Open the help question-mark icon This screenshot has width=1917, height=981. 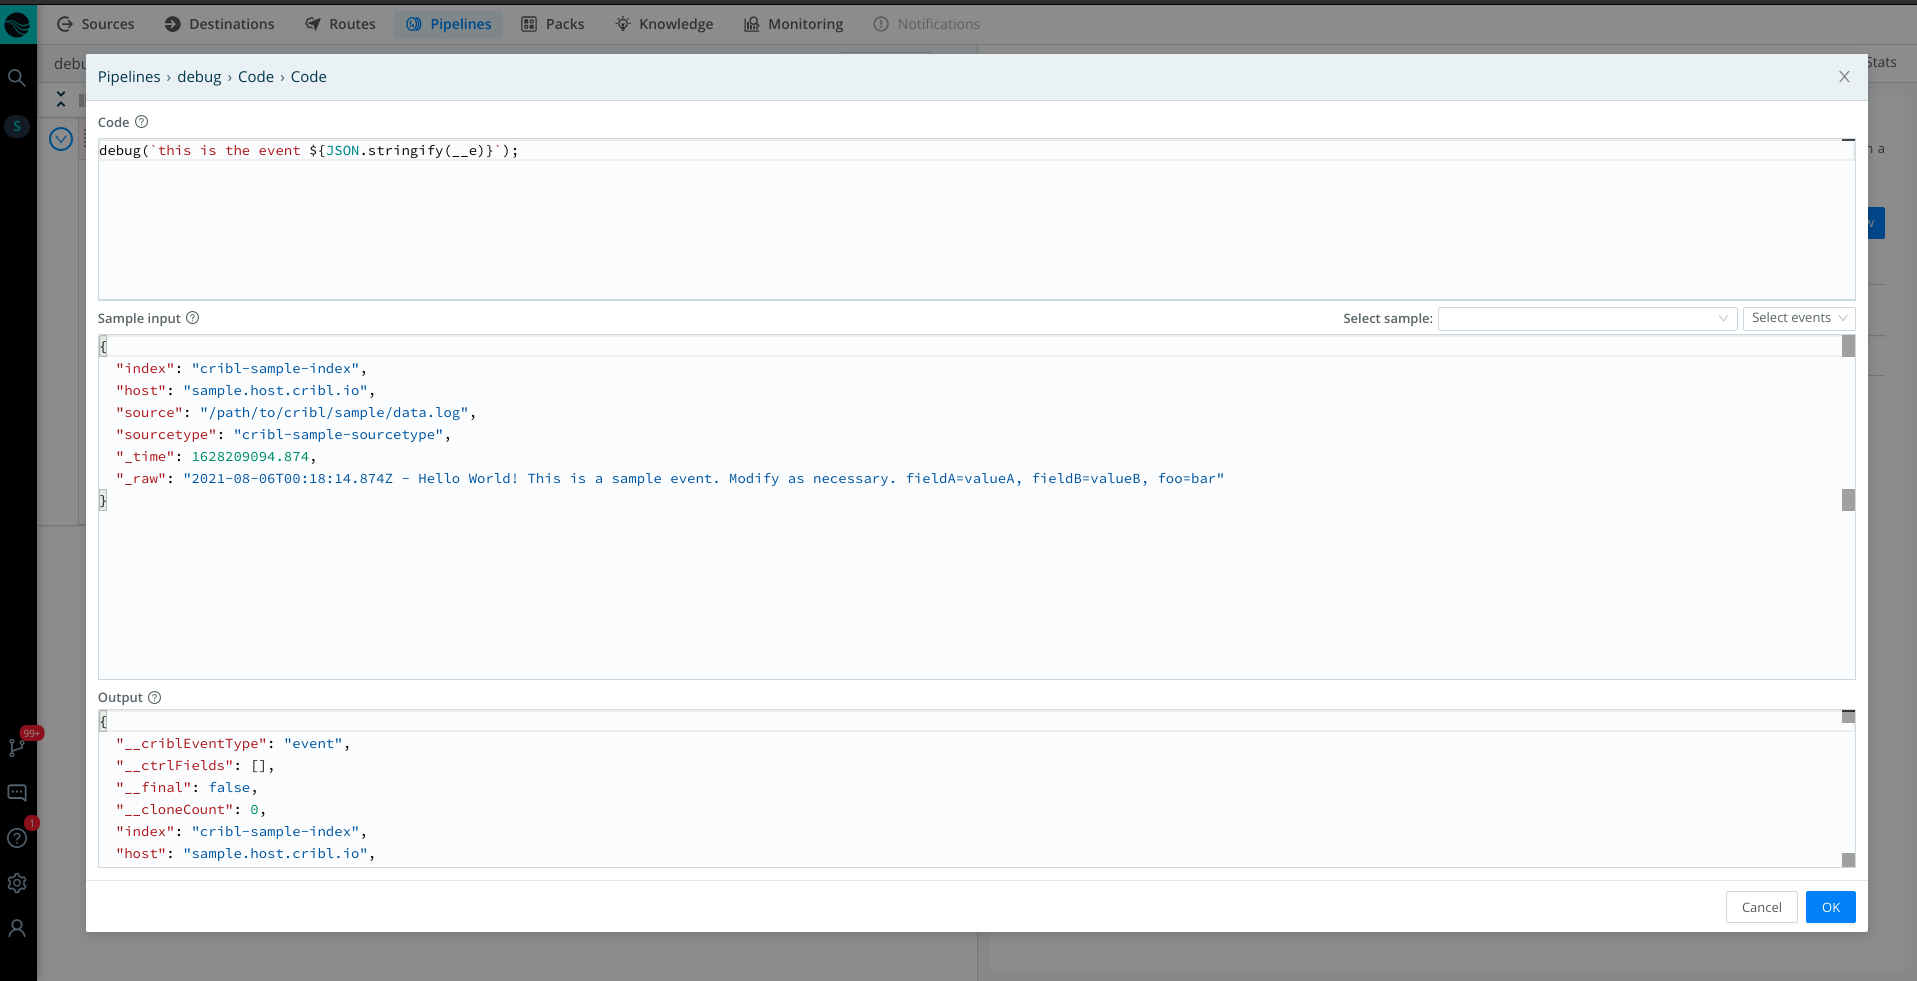coord(17,838)
